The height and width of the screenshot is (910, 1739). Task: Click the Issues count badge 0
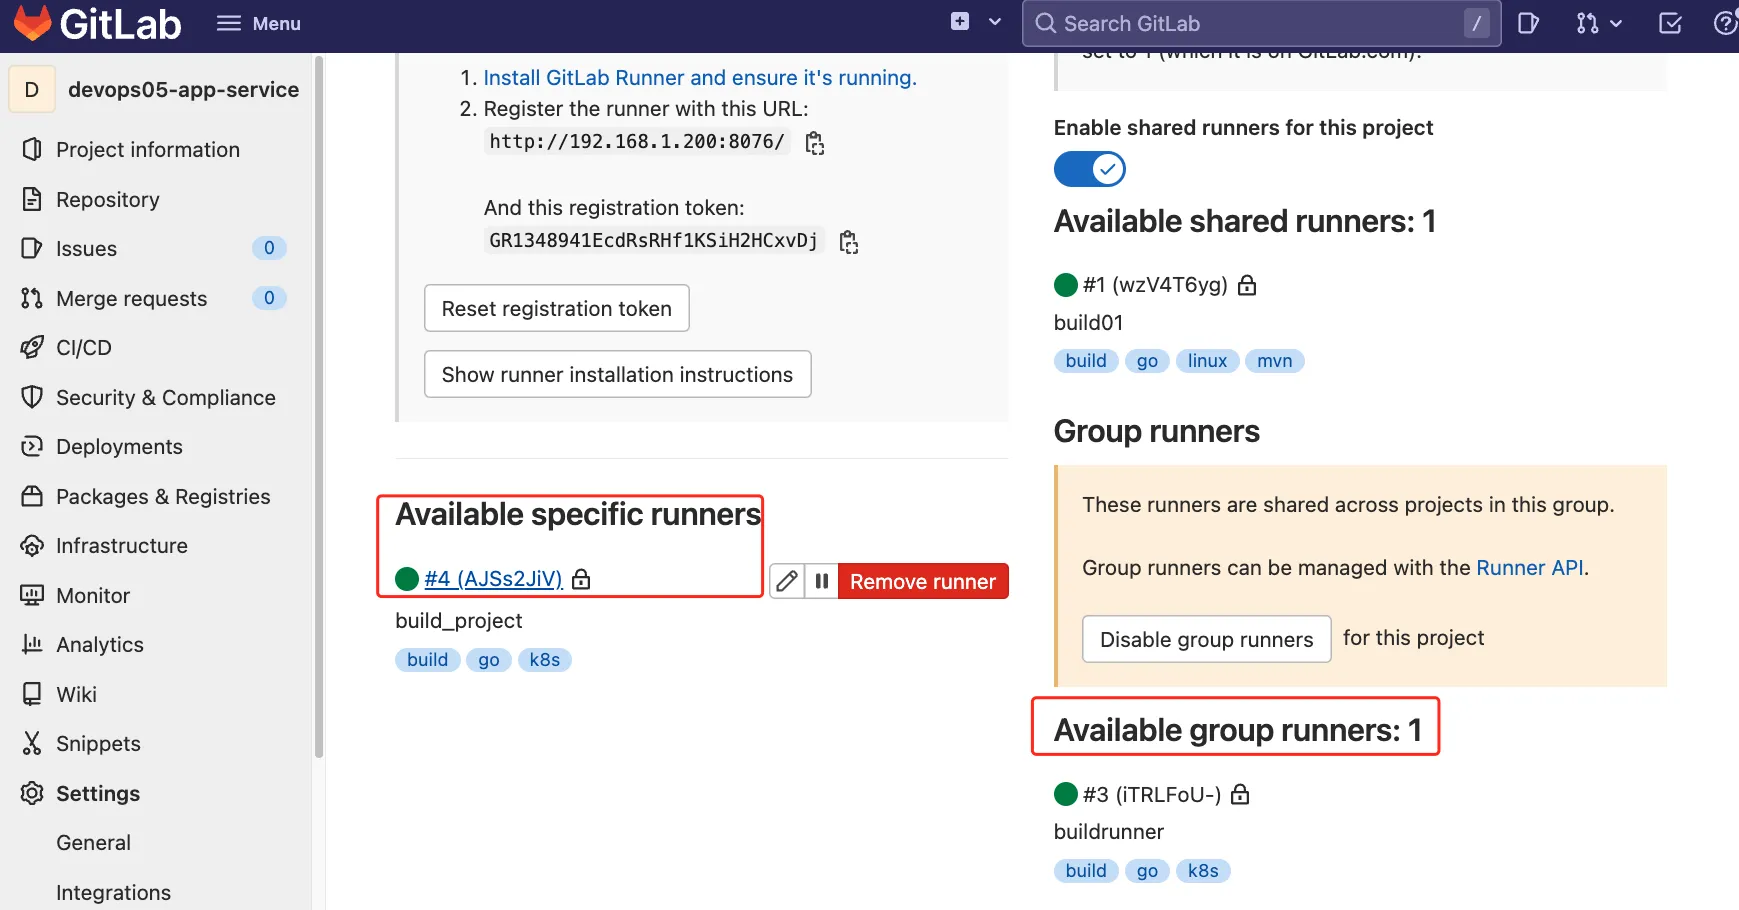tap(269, 248)
